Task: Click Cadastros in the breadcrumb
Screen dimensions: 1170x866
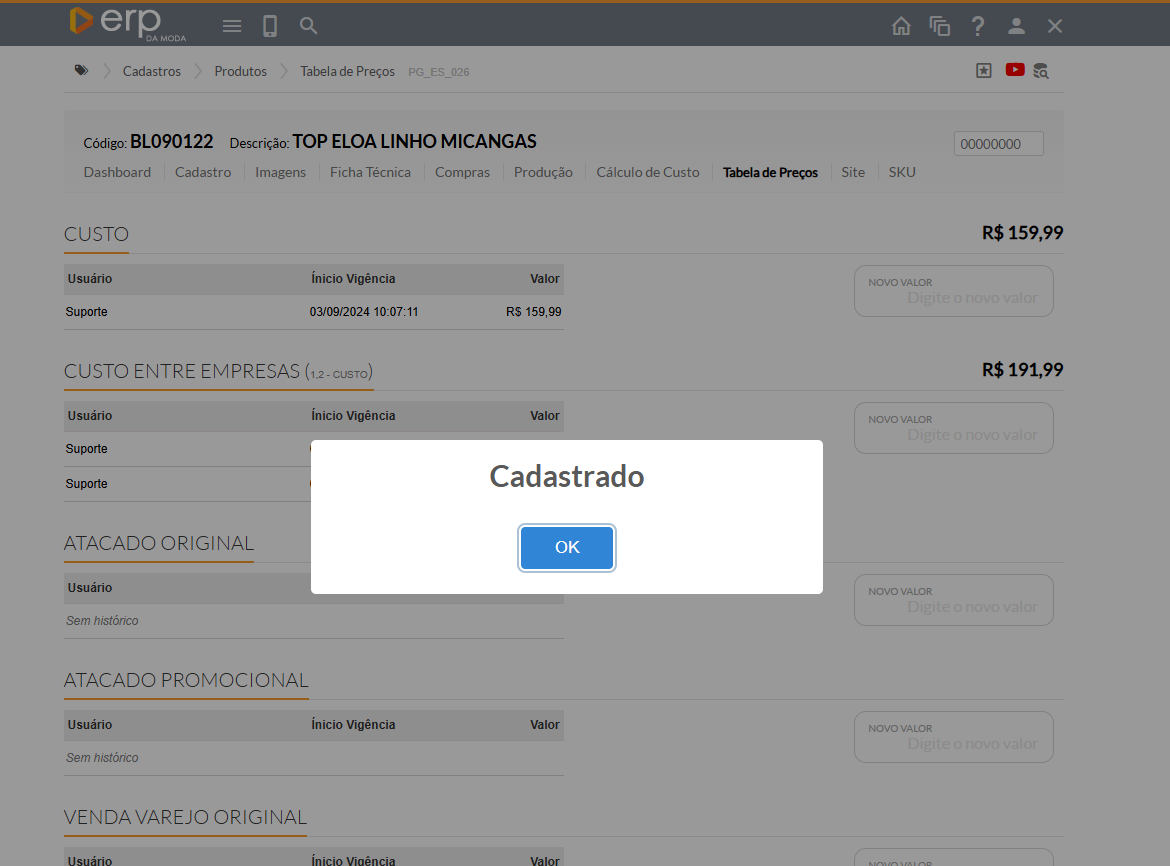Action: pyautogui.click(x=152, y=71)
